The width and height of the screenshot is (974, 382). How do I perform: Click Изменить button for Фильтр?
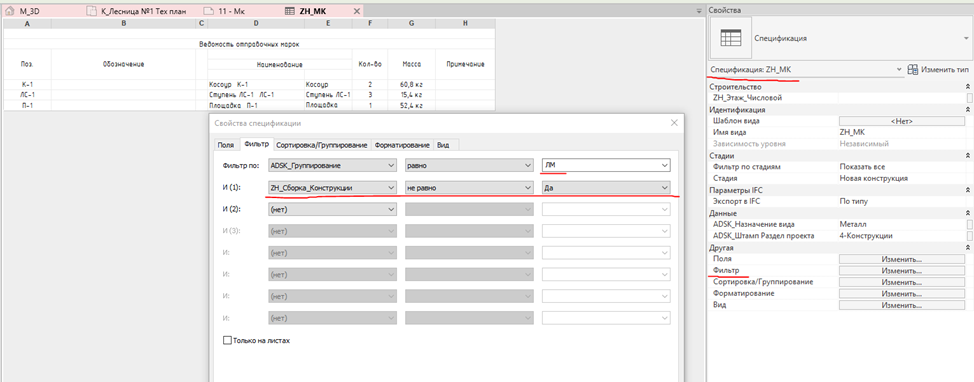pos(901,270)
